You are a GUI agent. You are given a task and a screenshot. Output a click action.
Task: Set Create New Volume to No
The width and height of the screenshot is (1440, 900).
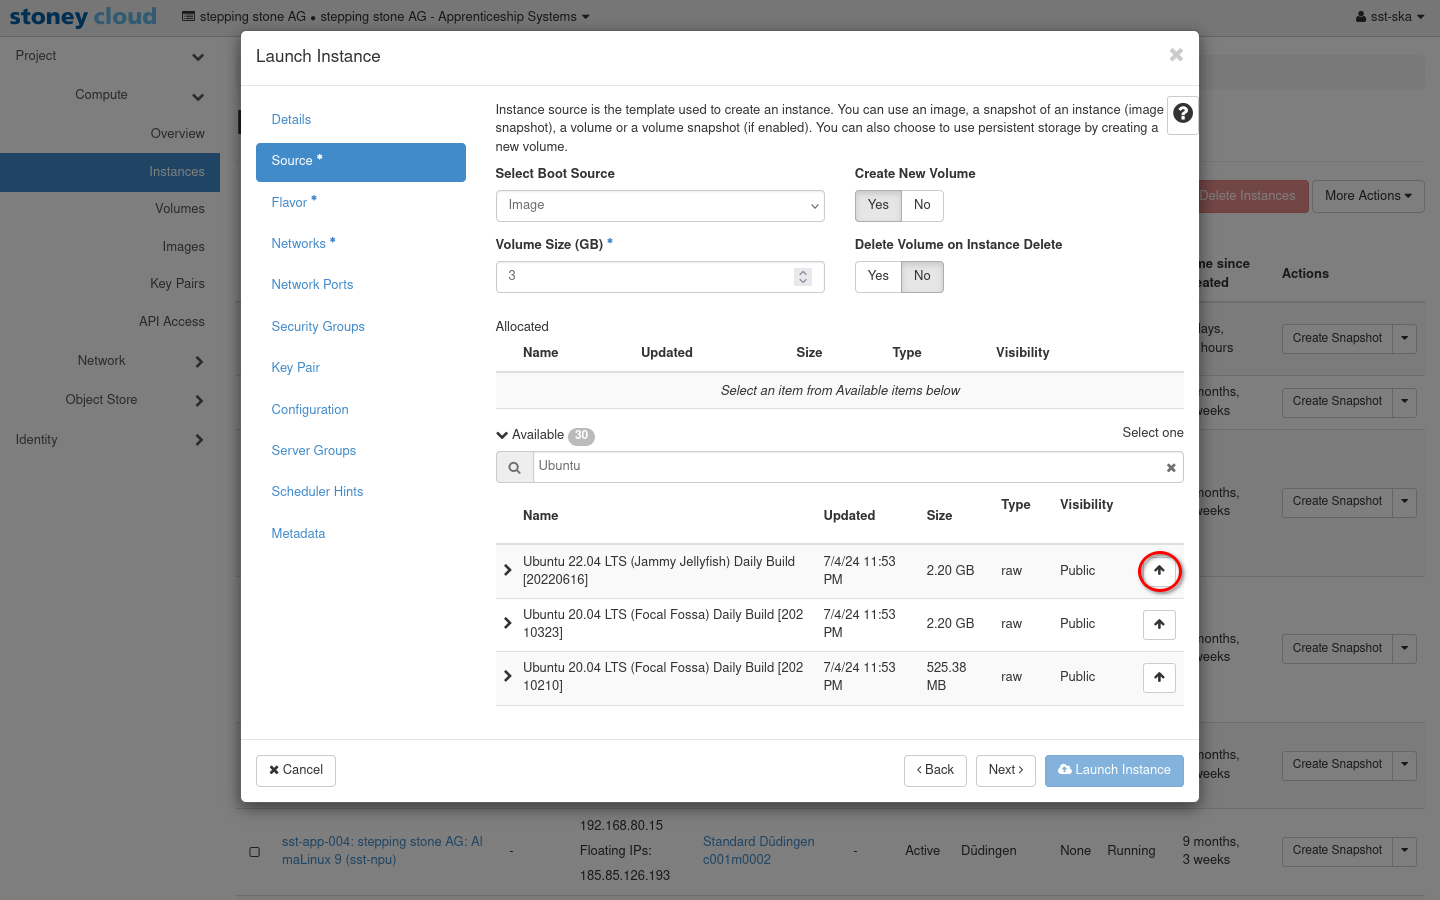[x=922, y=205]
